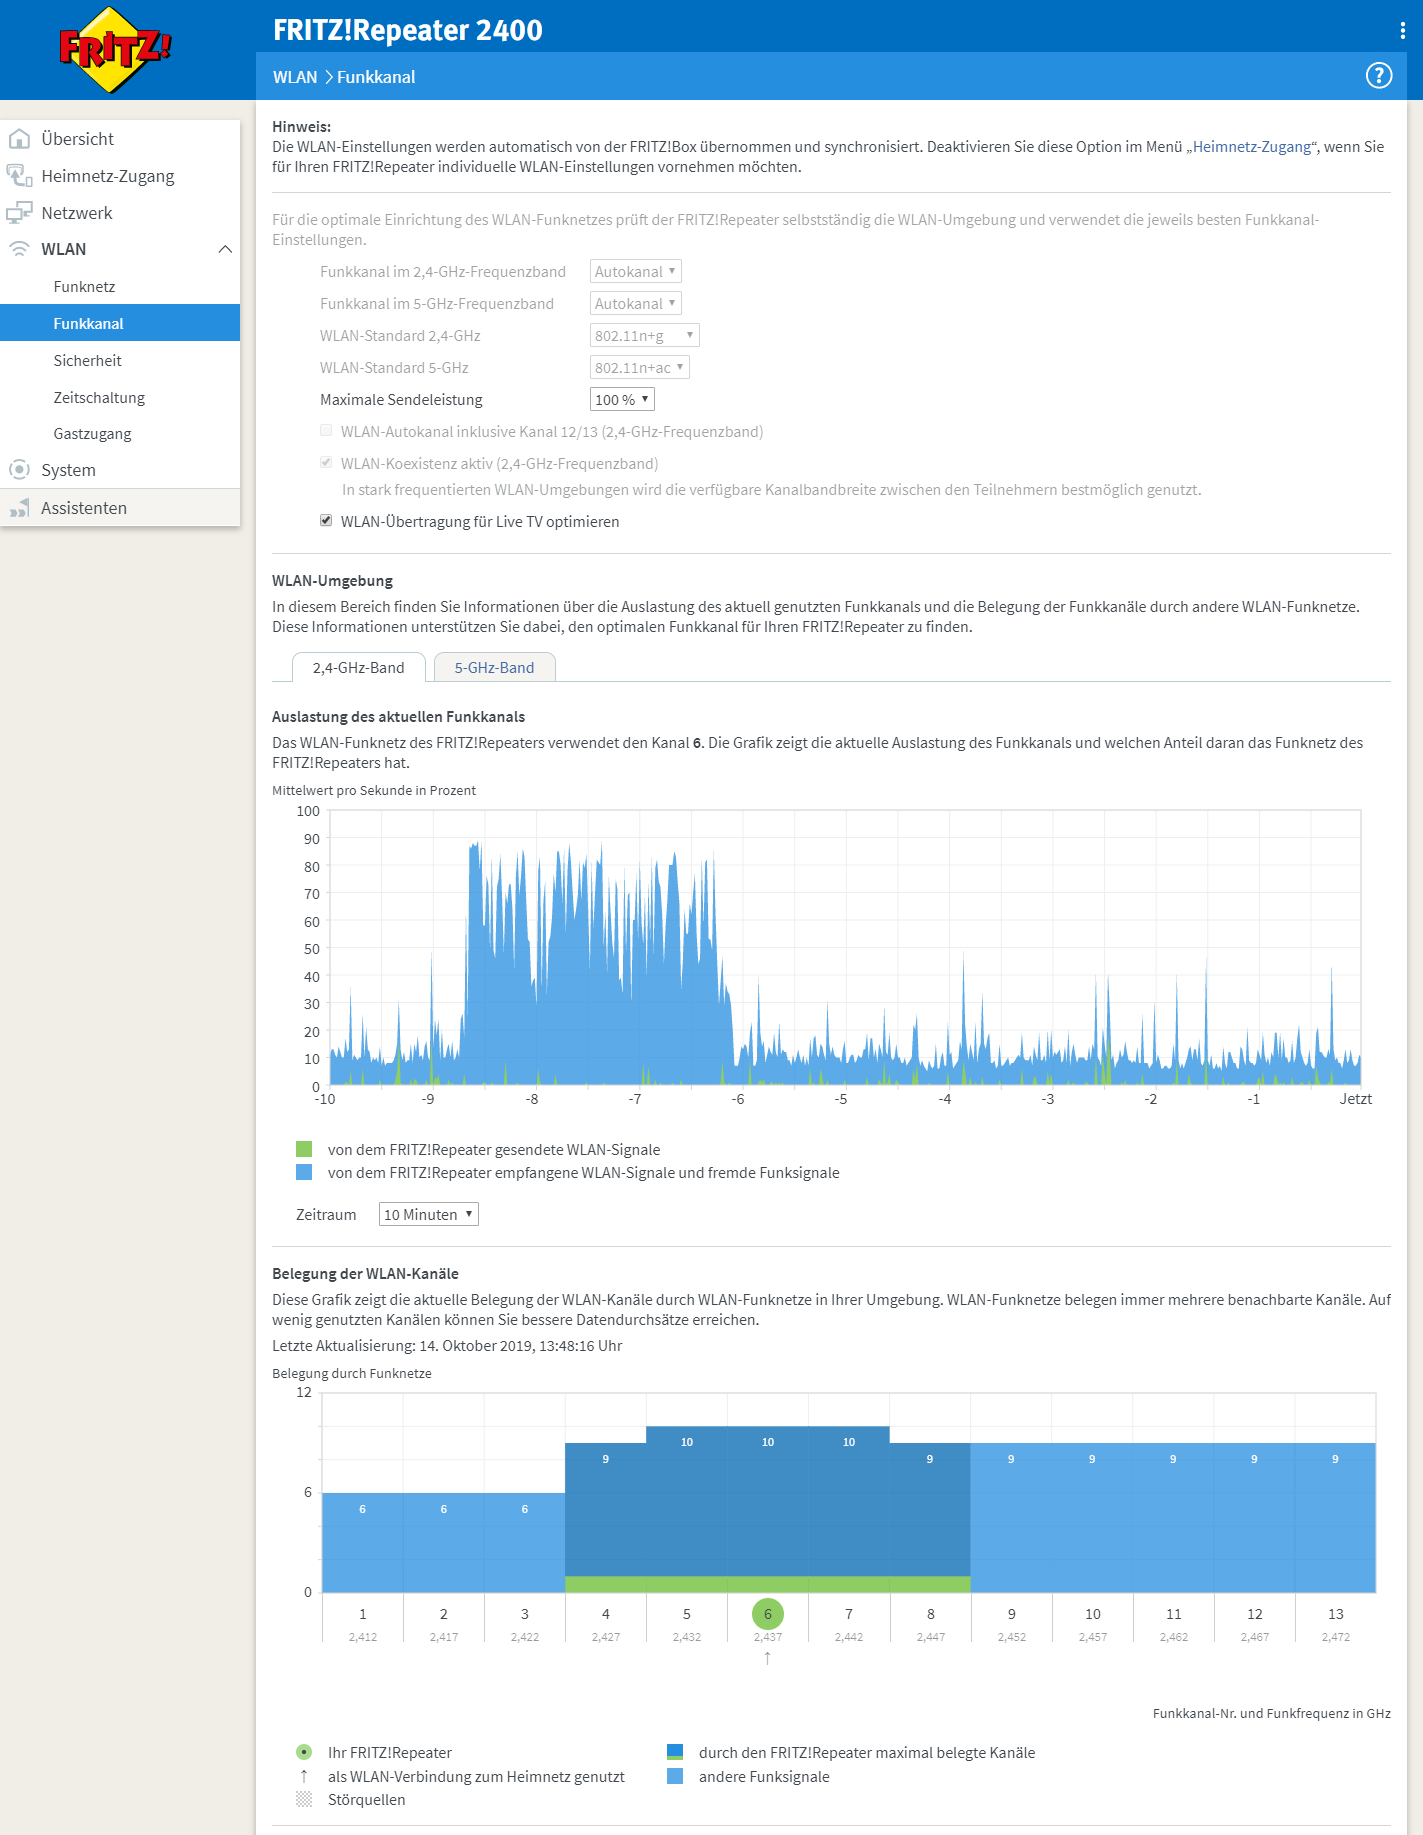Click the green legend swatch for gesendete WLAN-Signale

(304, 1149)
